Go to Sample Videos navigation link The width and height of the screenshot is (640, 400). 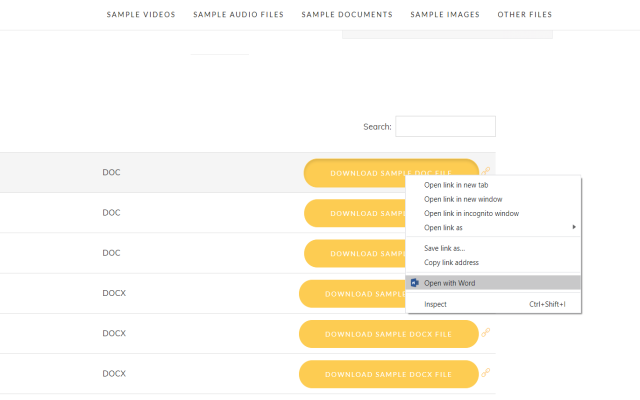[141, 15]
